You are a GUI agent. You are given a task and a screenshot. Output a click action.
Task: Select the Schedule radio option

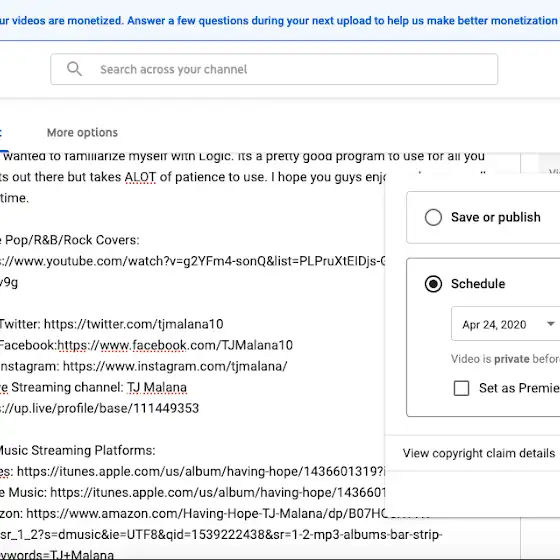click(433, 284)
